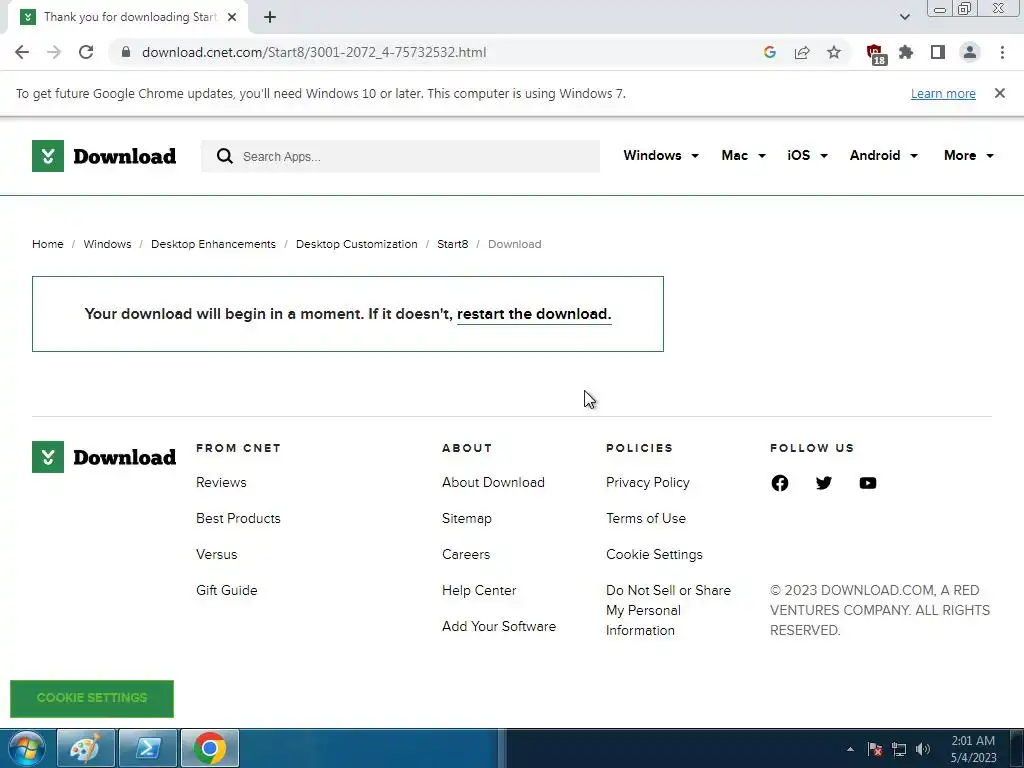Click the search magnifier icon
Image resolution: width=1024 pixels, height=768 pixels.
click(225, 156)
